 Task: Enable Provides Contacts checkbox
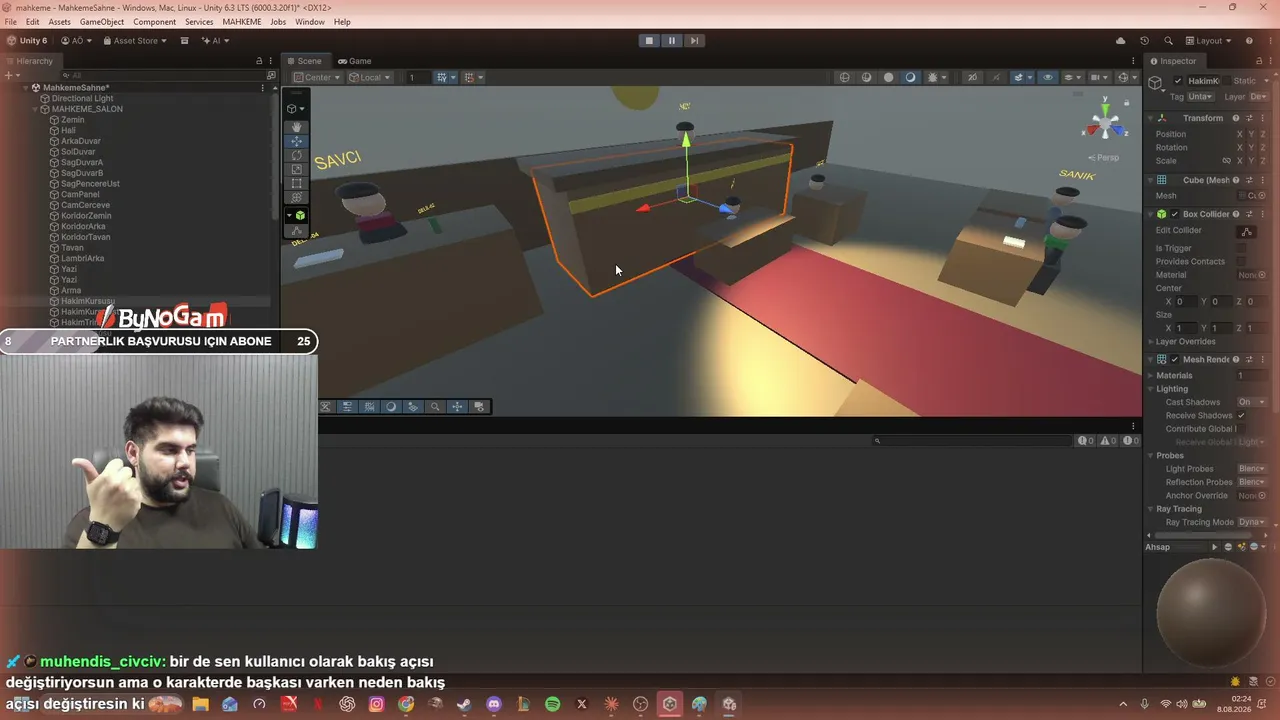pyautogui.click(x=1241, y=262)
